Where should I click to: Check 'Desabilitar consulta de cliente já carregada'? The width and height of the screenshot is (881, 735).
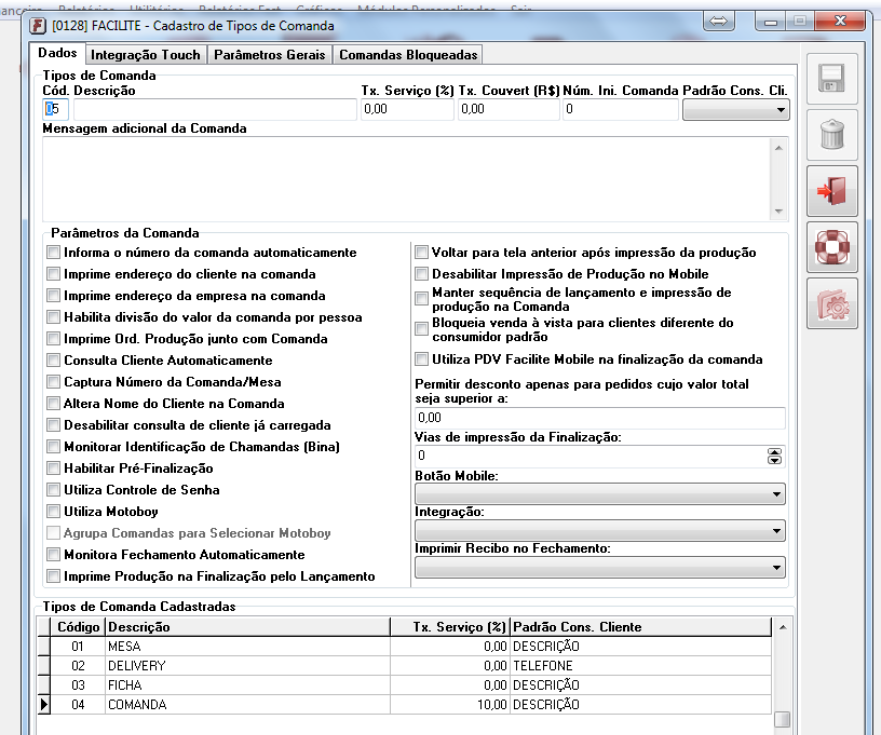pyautogui.click(x=53, y=425)
